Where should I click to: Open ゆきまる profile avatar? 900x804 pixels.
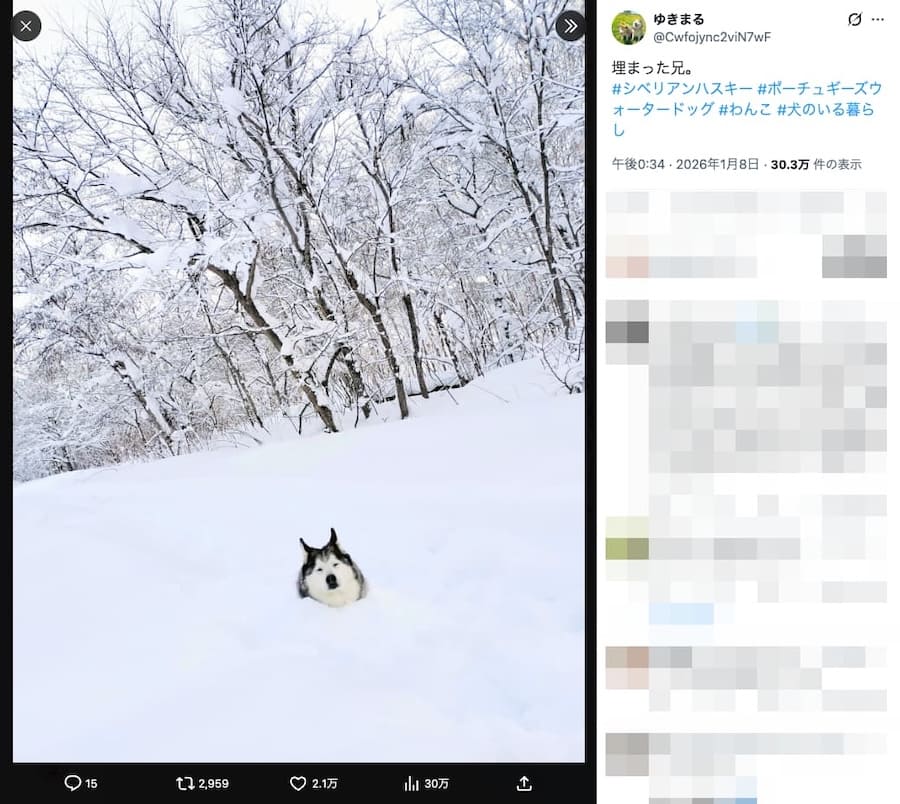629,28
